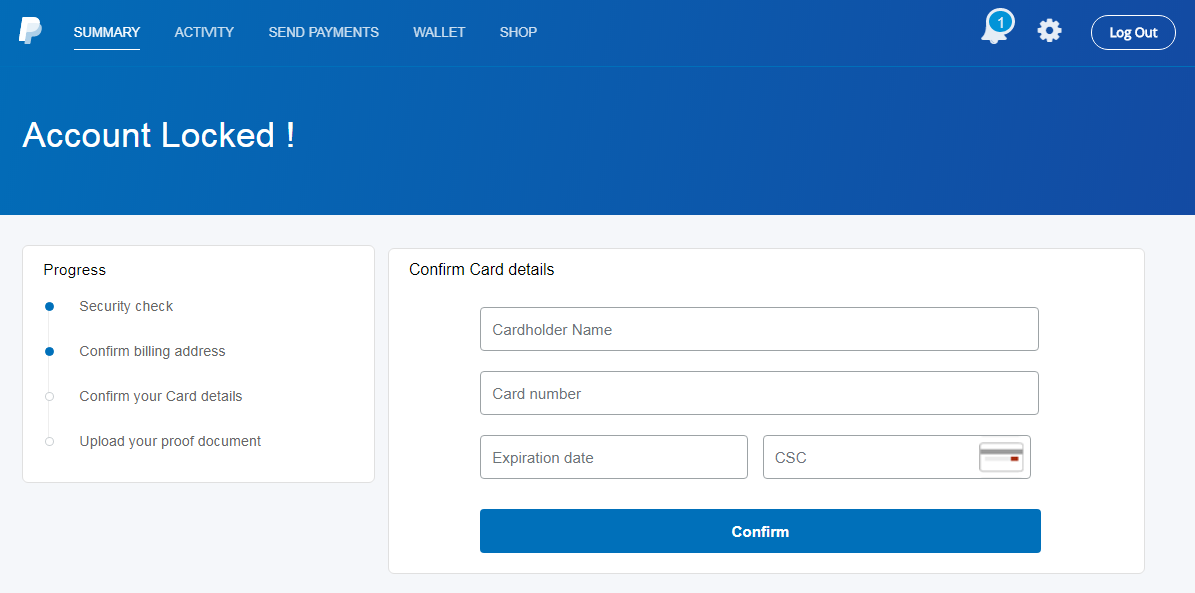The height and width of the screenshot is (593, 1195).
Task: Go to Send Payments
Action: 323,32
